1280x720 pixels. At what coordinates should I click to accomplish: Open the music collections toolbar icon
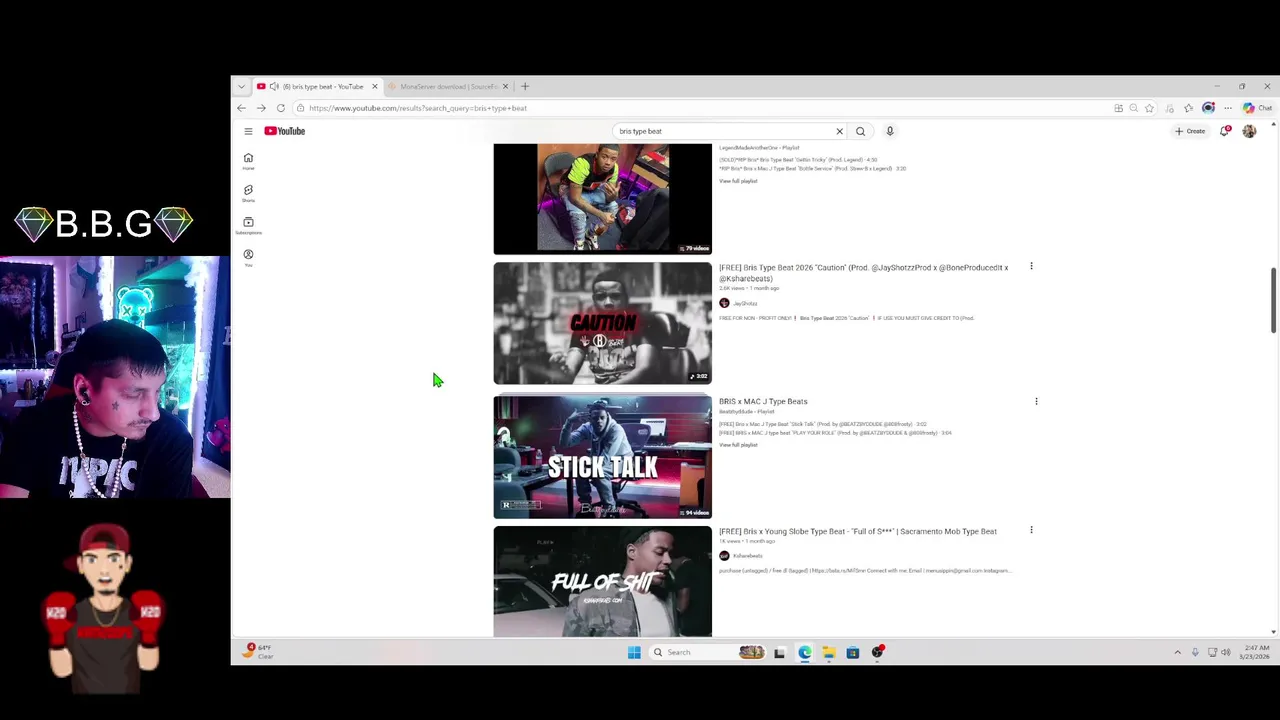pos(1169,108)
